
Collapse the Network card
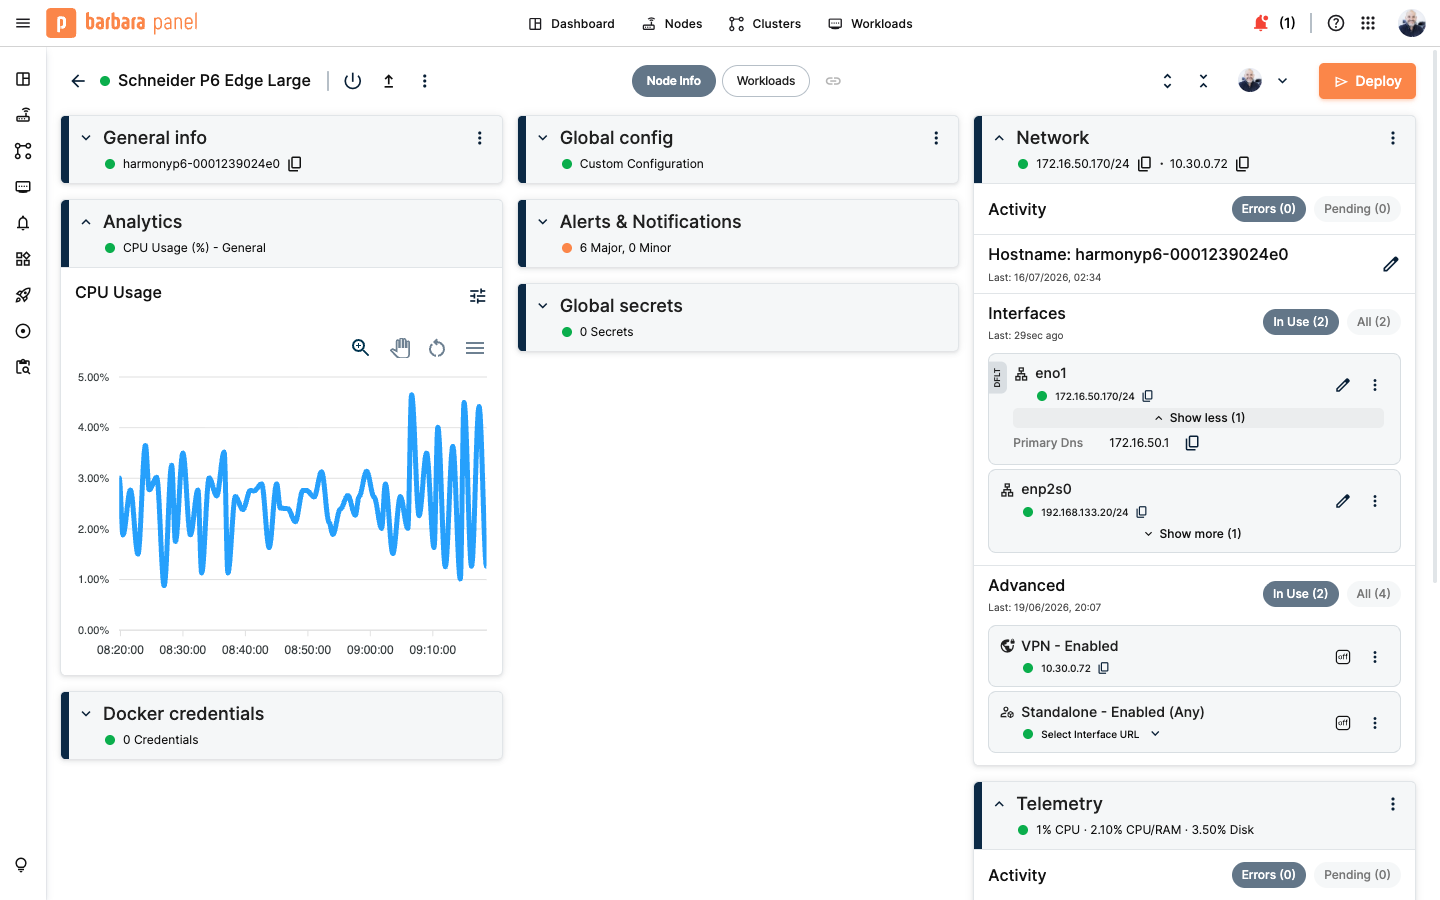coord(999,138)
